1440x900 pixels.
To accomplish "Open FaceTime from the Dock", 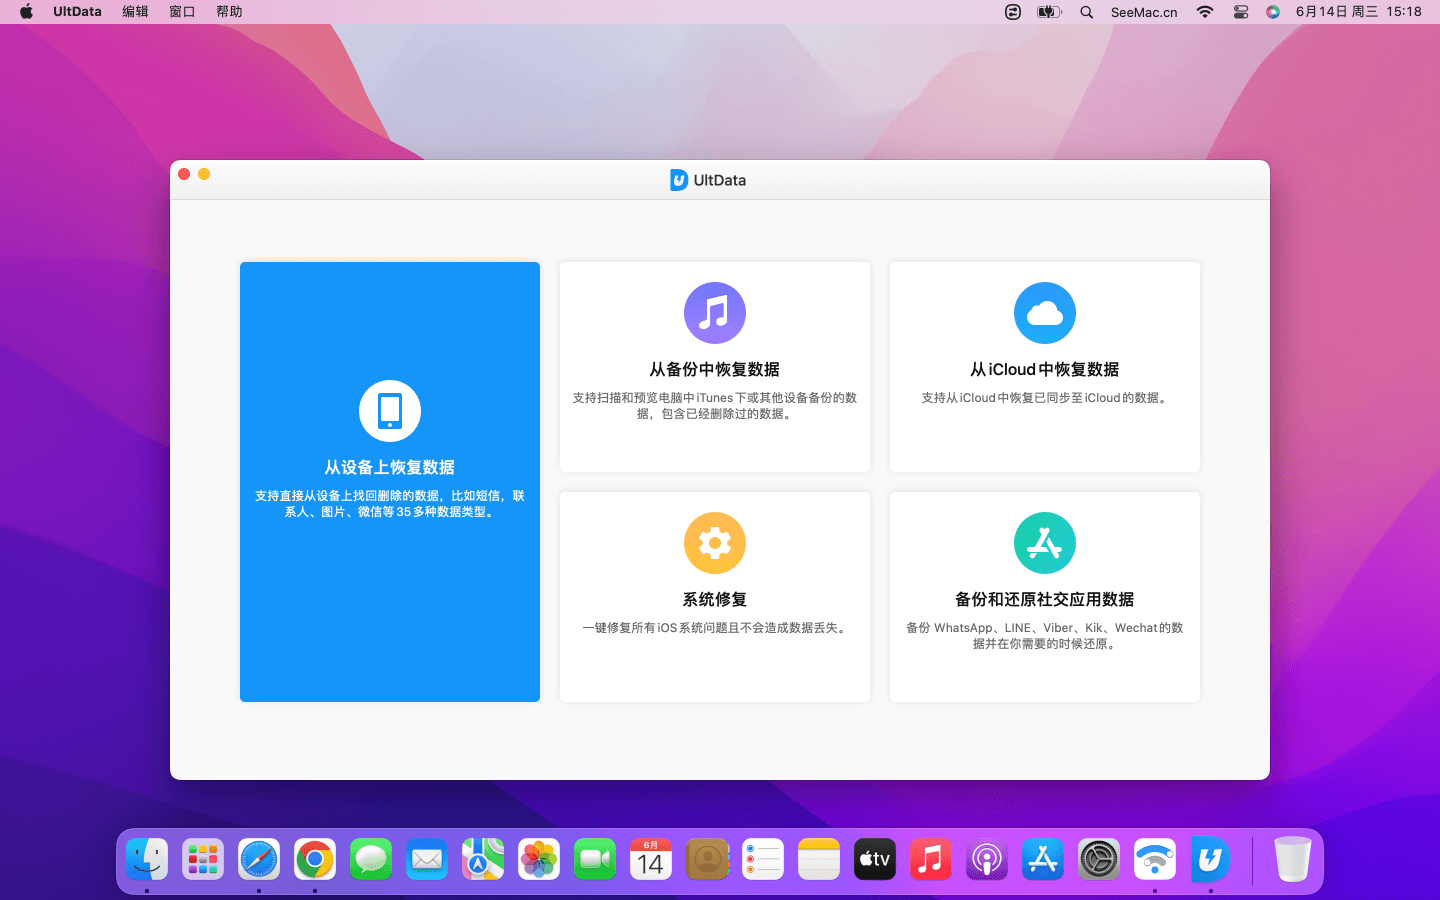I will tap(595, 859).
